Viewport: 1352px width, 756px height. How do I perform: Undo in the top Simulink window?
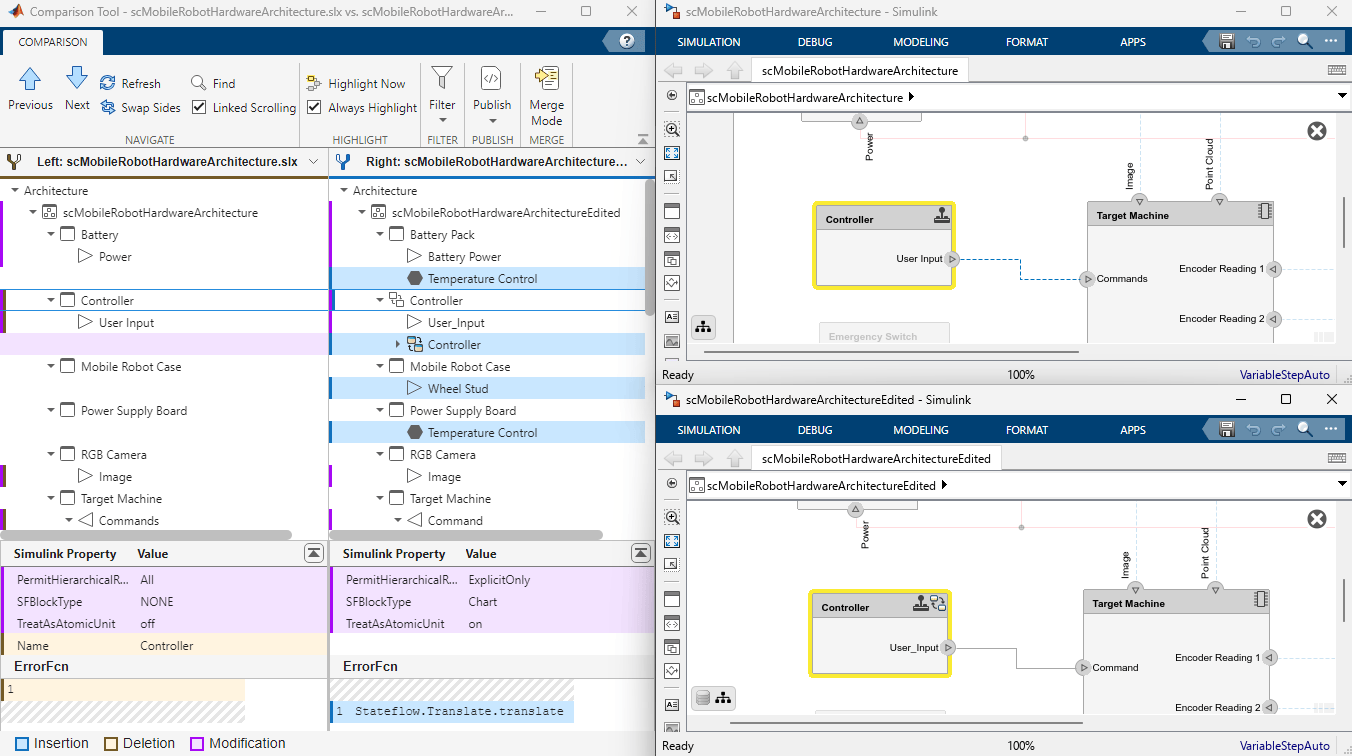[x=1254, y=41]
